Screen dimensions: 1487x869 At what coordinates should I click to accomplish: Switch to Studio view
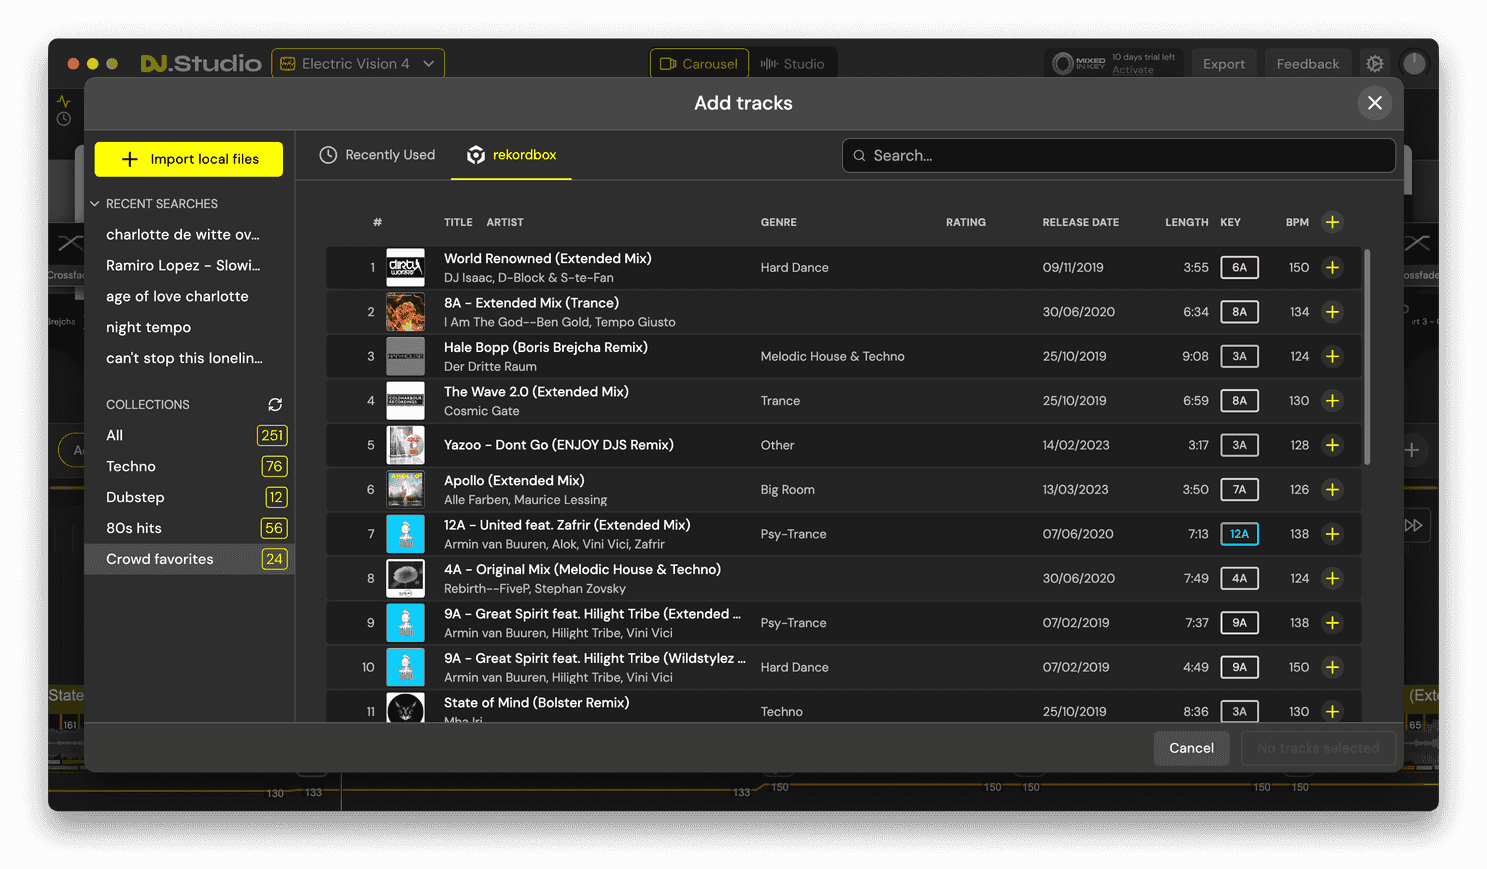coord(793,63)
